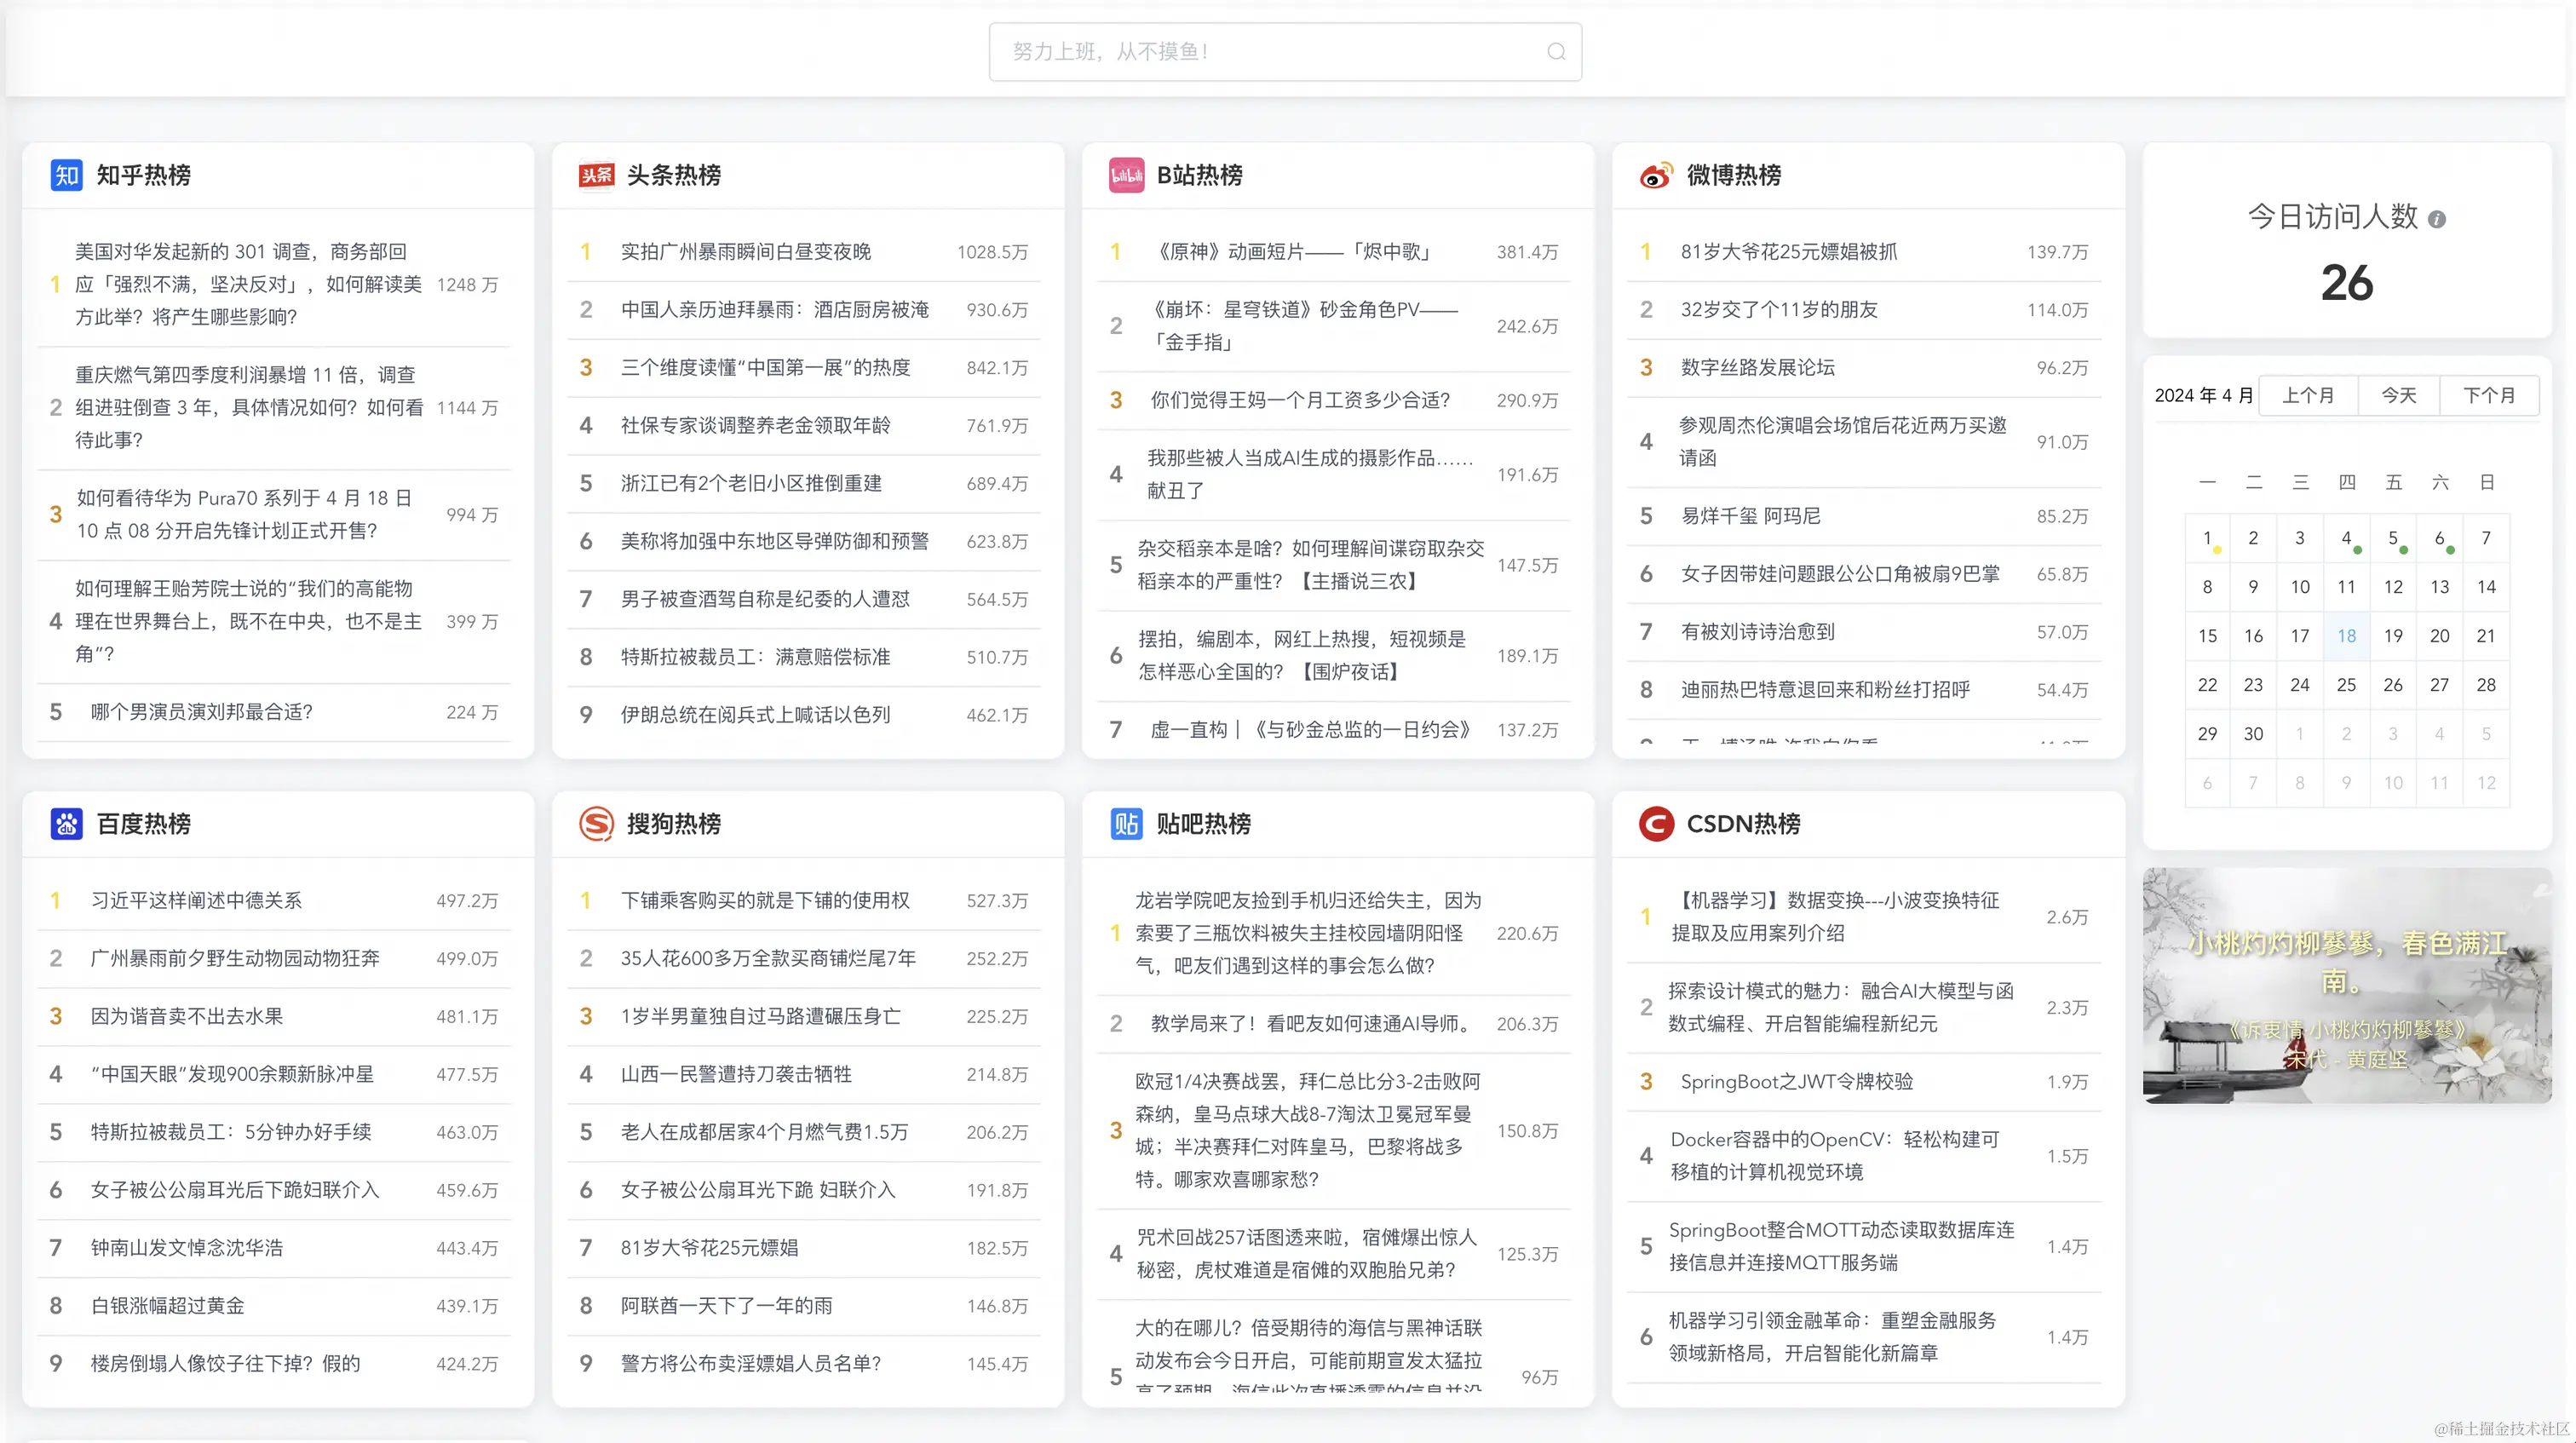Open Weibo topic 数字丝路发展论坛

[1757, 367]
